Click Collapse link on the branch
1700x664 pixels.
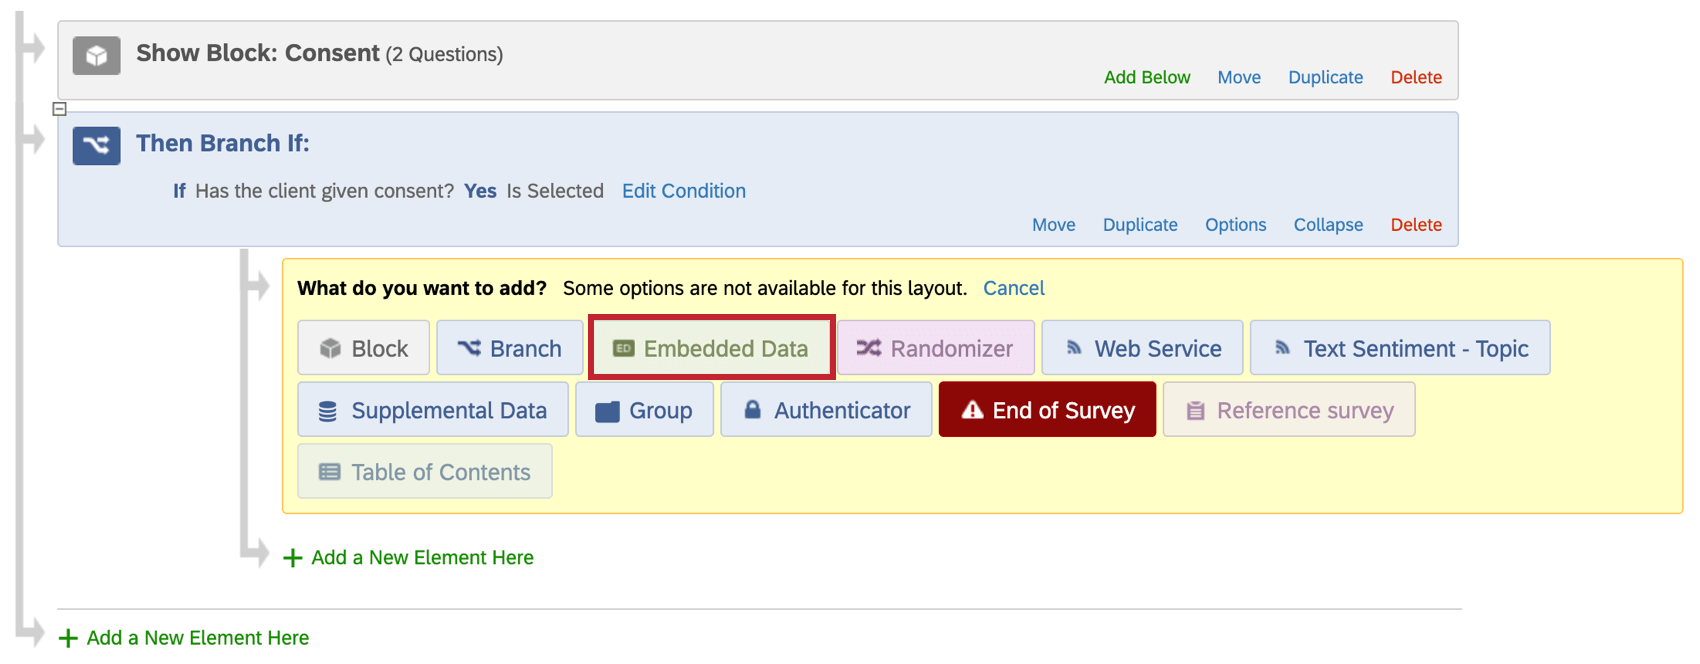[1327, 225]
